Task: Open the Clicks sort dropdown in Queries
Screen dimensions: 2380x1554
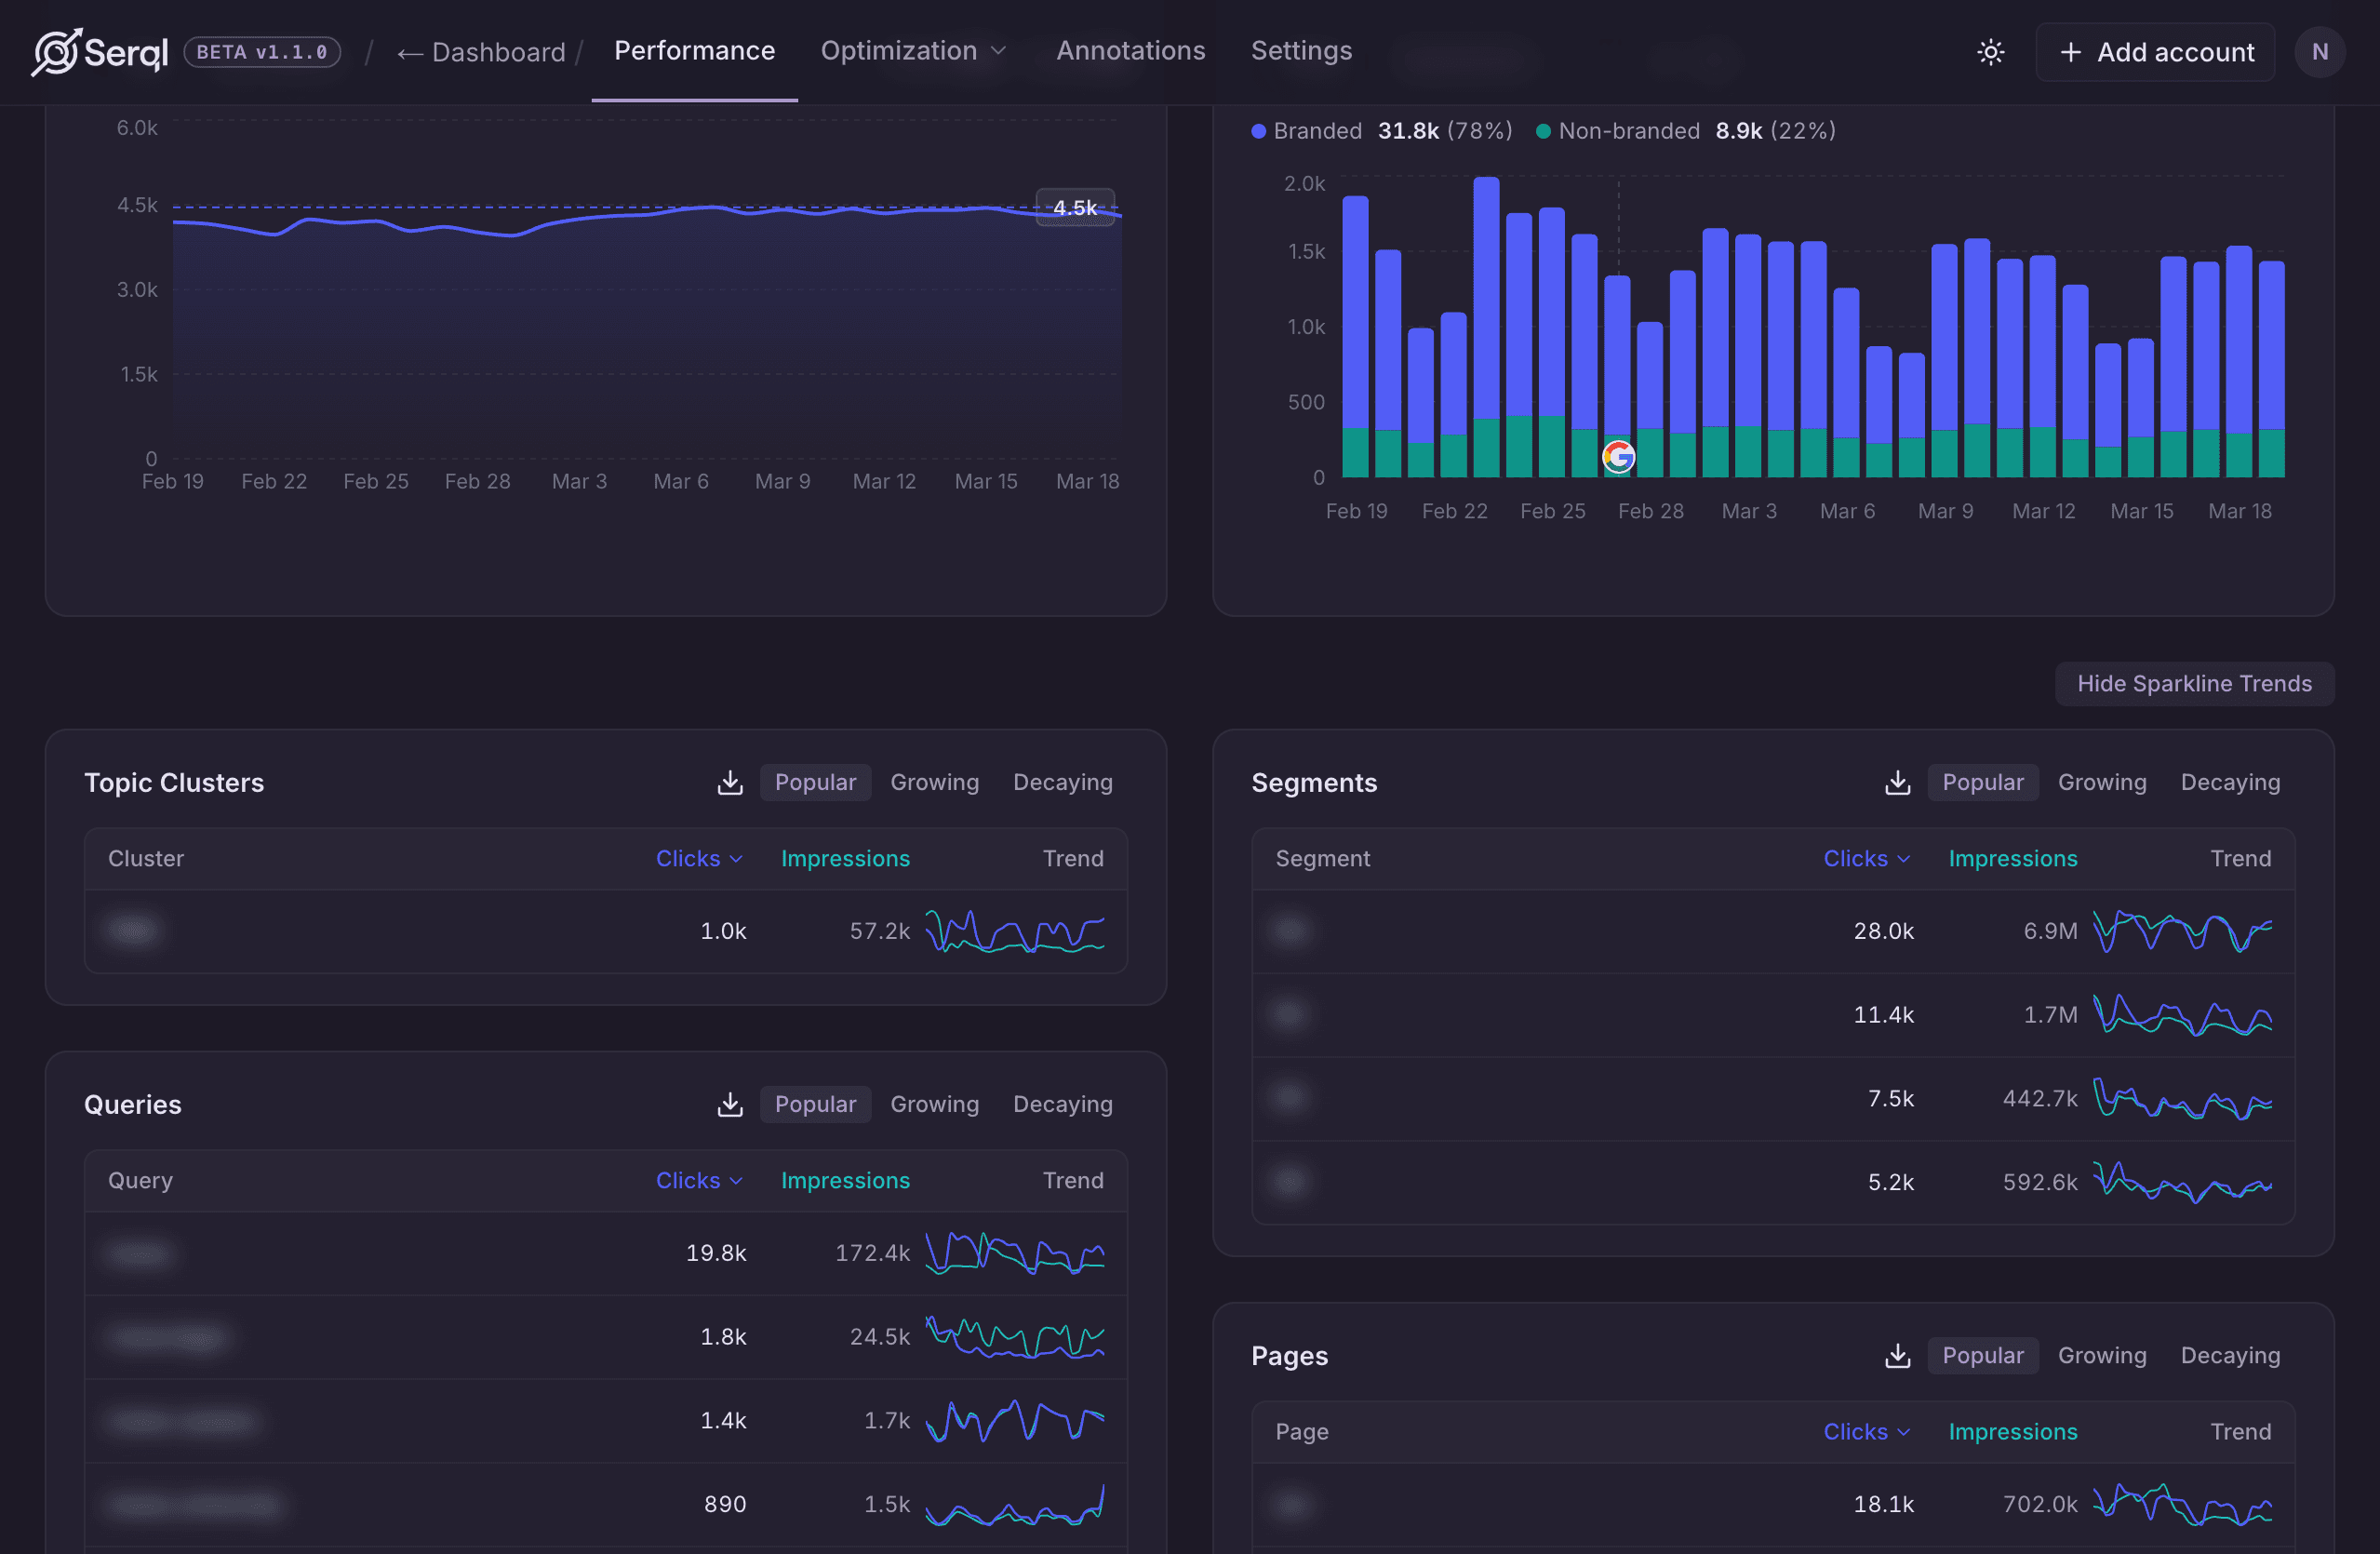Action: tap(699, 1180)
